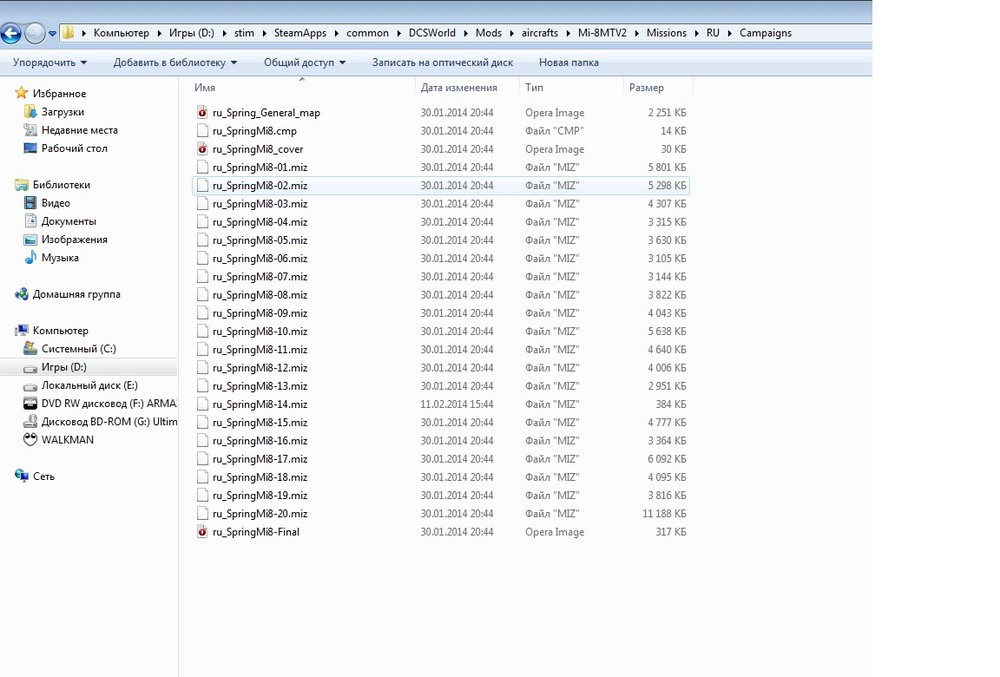Open the Добавить в библиотеку dropdown
1000x677 pixels.
pos(175,62)
